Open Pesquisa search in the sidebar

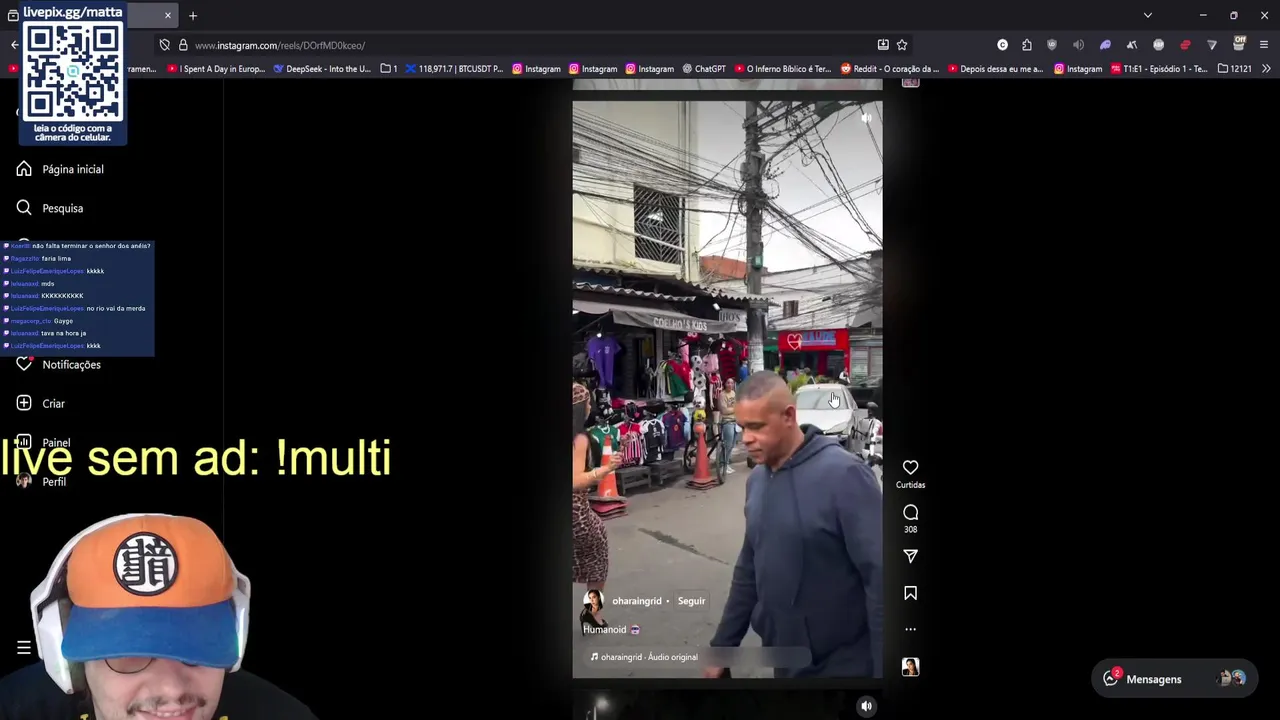click(x=62, y=208)
